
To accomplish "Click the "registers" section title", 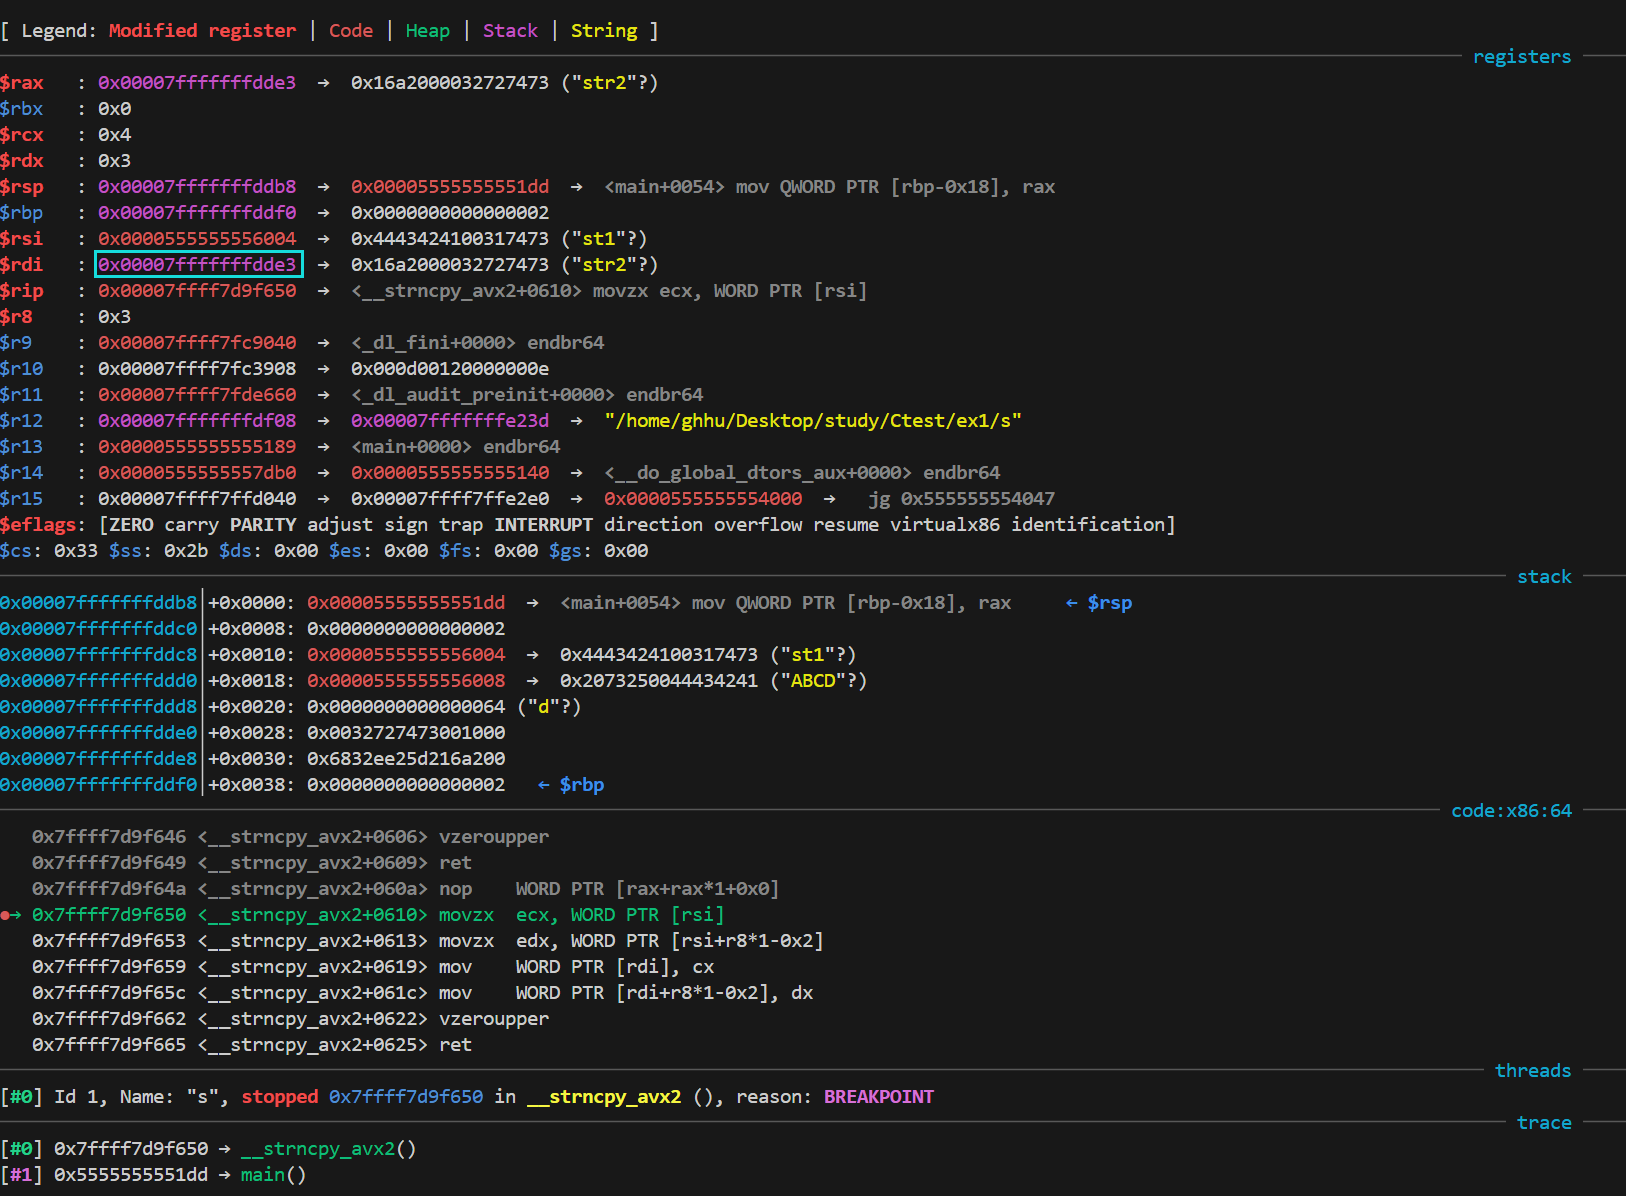I will 1522,57.
